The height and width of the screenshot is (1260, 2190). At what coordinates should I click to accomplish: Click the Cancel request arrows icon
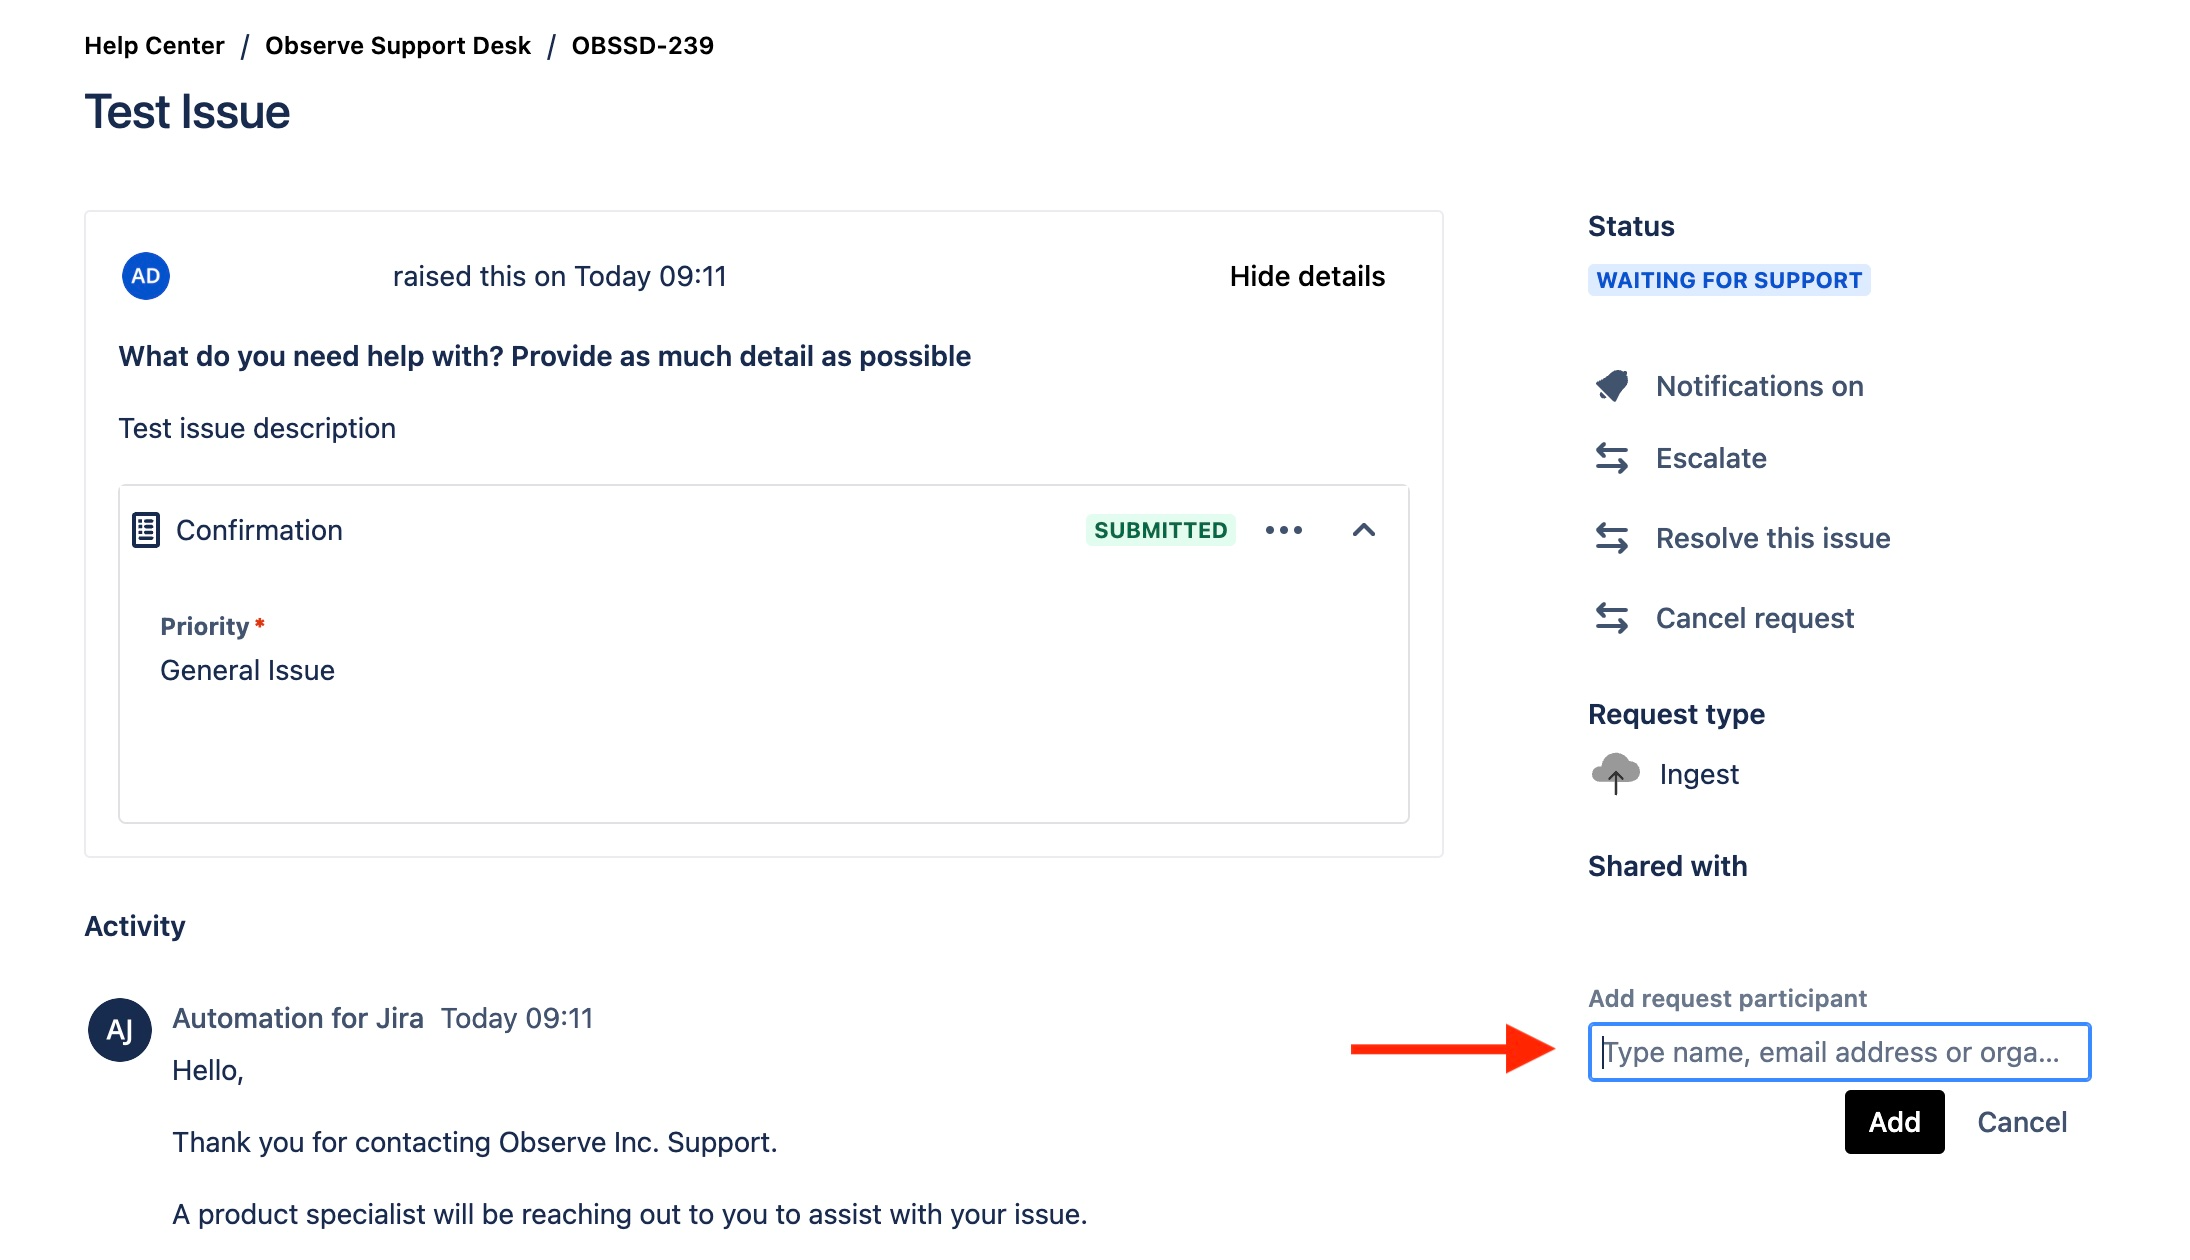click(x=1612, y=618)
